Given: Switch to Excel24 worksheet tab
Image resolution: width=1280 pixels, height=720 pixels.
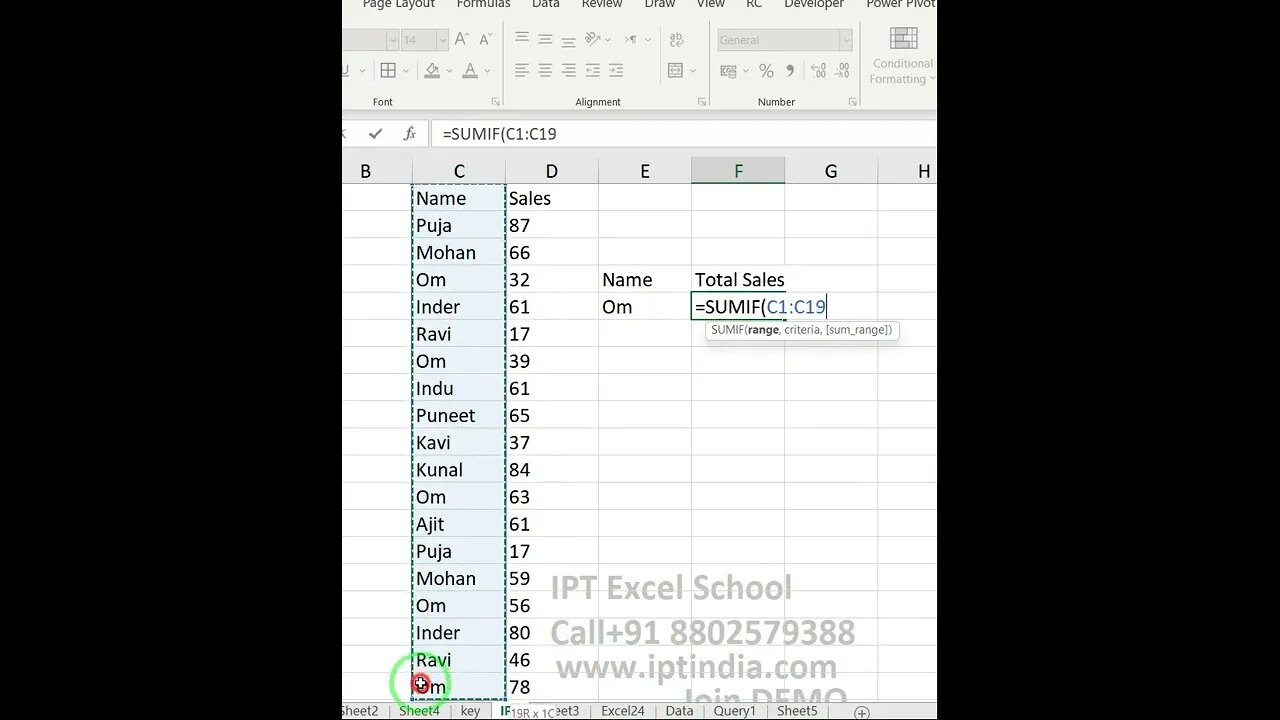Looking at the screenshot, I should (622, 711).
